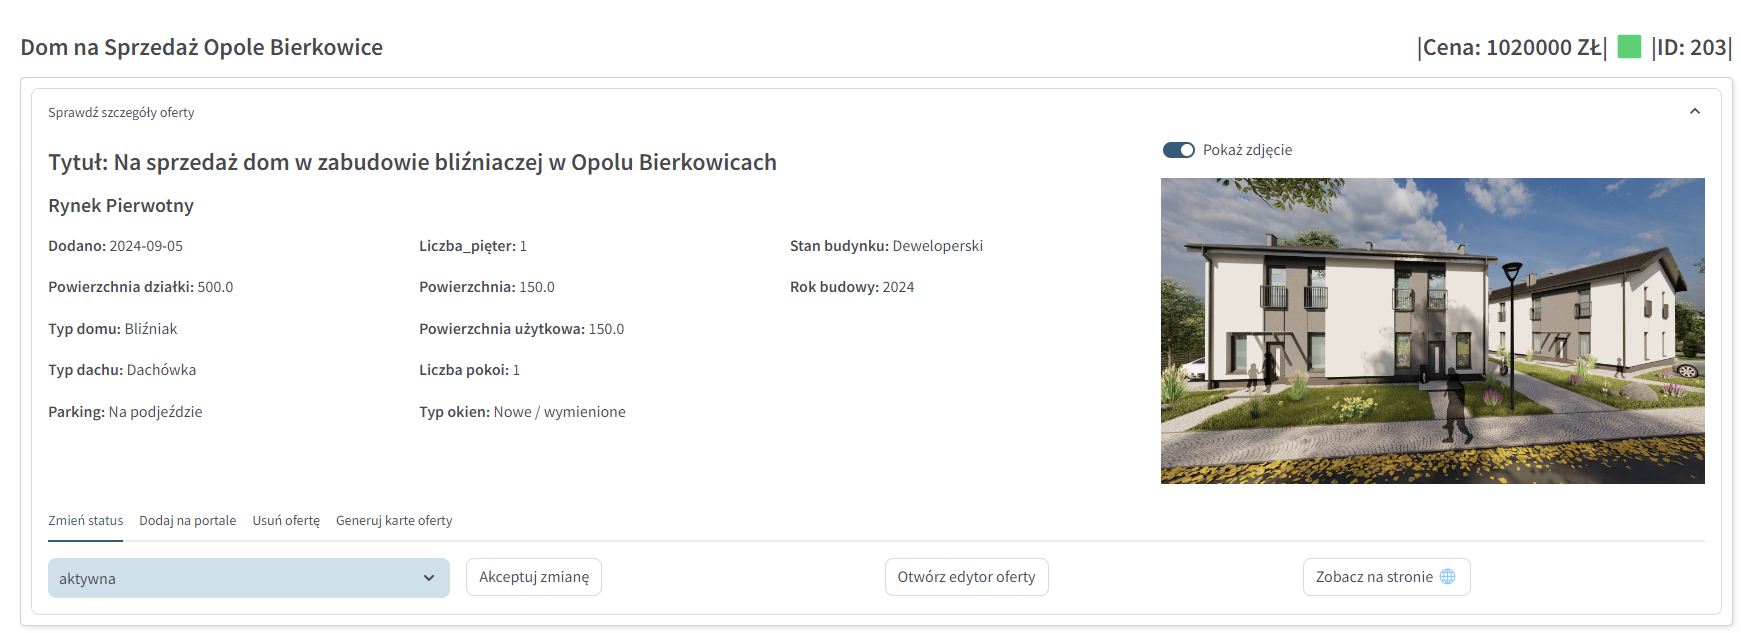Viewport: 1741px width, 633px height.
Task: Open the house photo thumbnail
Action: coord(1433,331)
